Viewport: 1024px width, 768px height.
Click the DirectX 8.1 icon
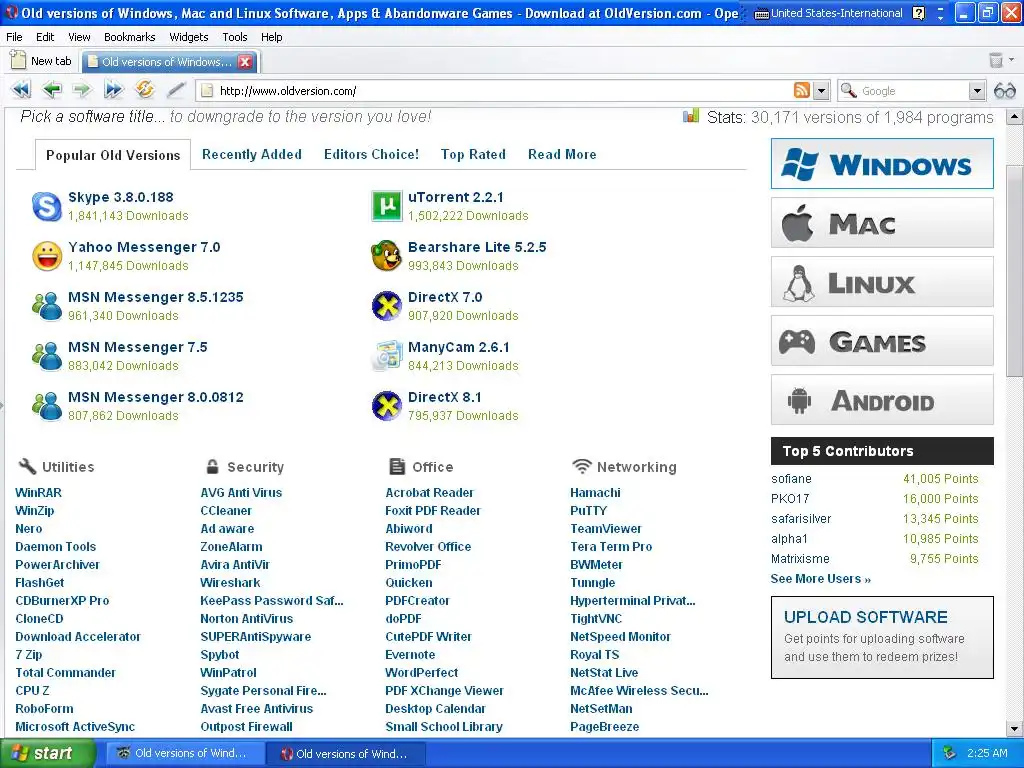387,406
